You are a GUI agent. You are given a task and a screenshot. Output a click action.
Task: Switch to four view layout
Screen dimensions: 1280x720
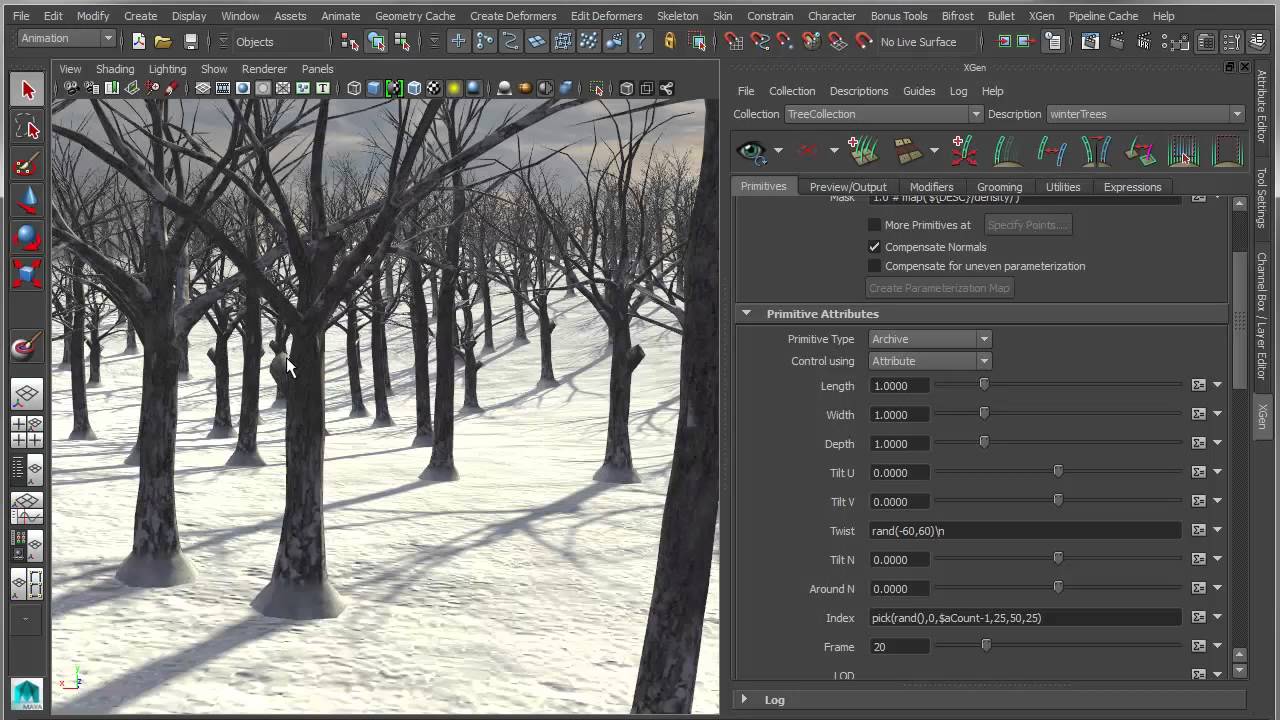[x=27, y=432]
